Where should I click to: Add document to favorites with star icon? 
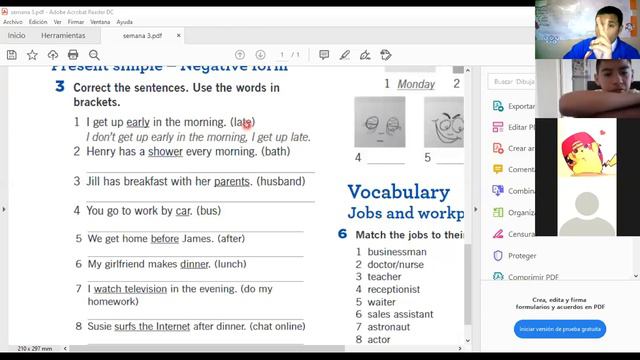(x=32, y=55)
